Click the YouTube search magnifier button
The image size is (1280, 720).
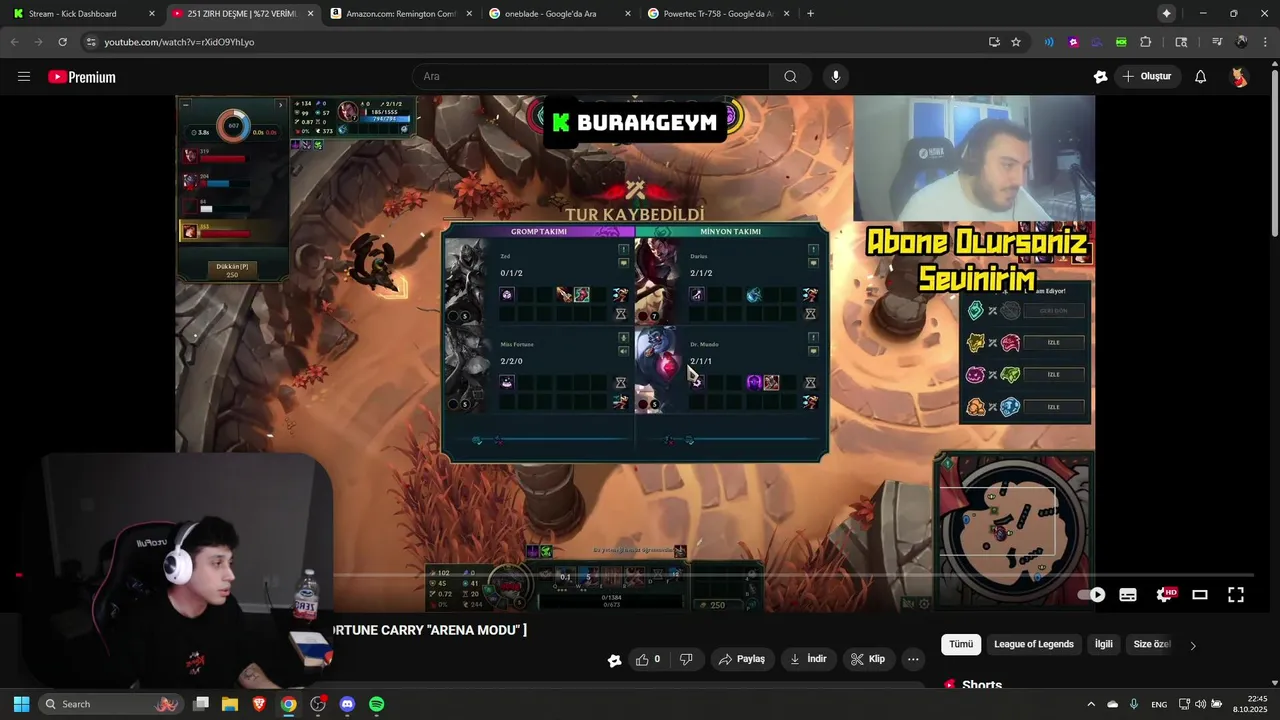click(x=790, y=77)
